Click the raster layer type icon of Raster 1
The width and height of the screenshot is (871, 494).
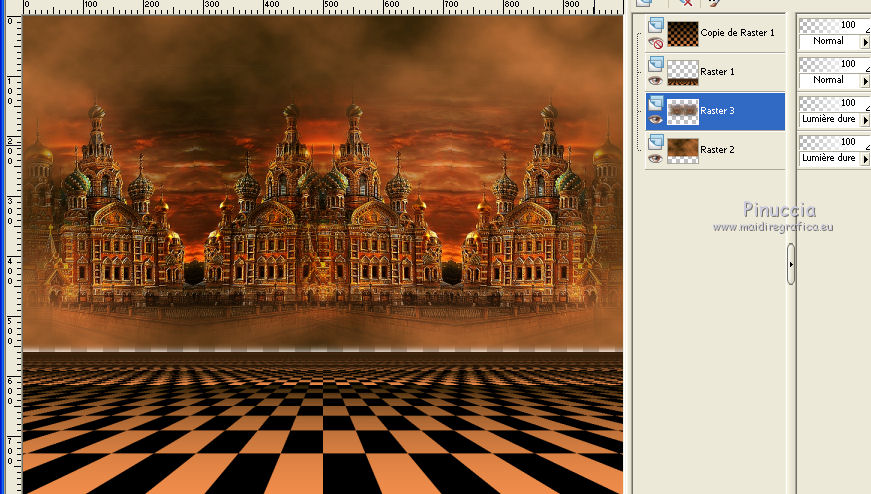[x=656, y=64]
